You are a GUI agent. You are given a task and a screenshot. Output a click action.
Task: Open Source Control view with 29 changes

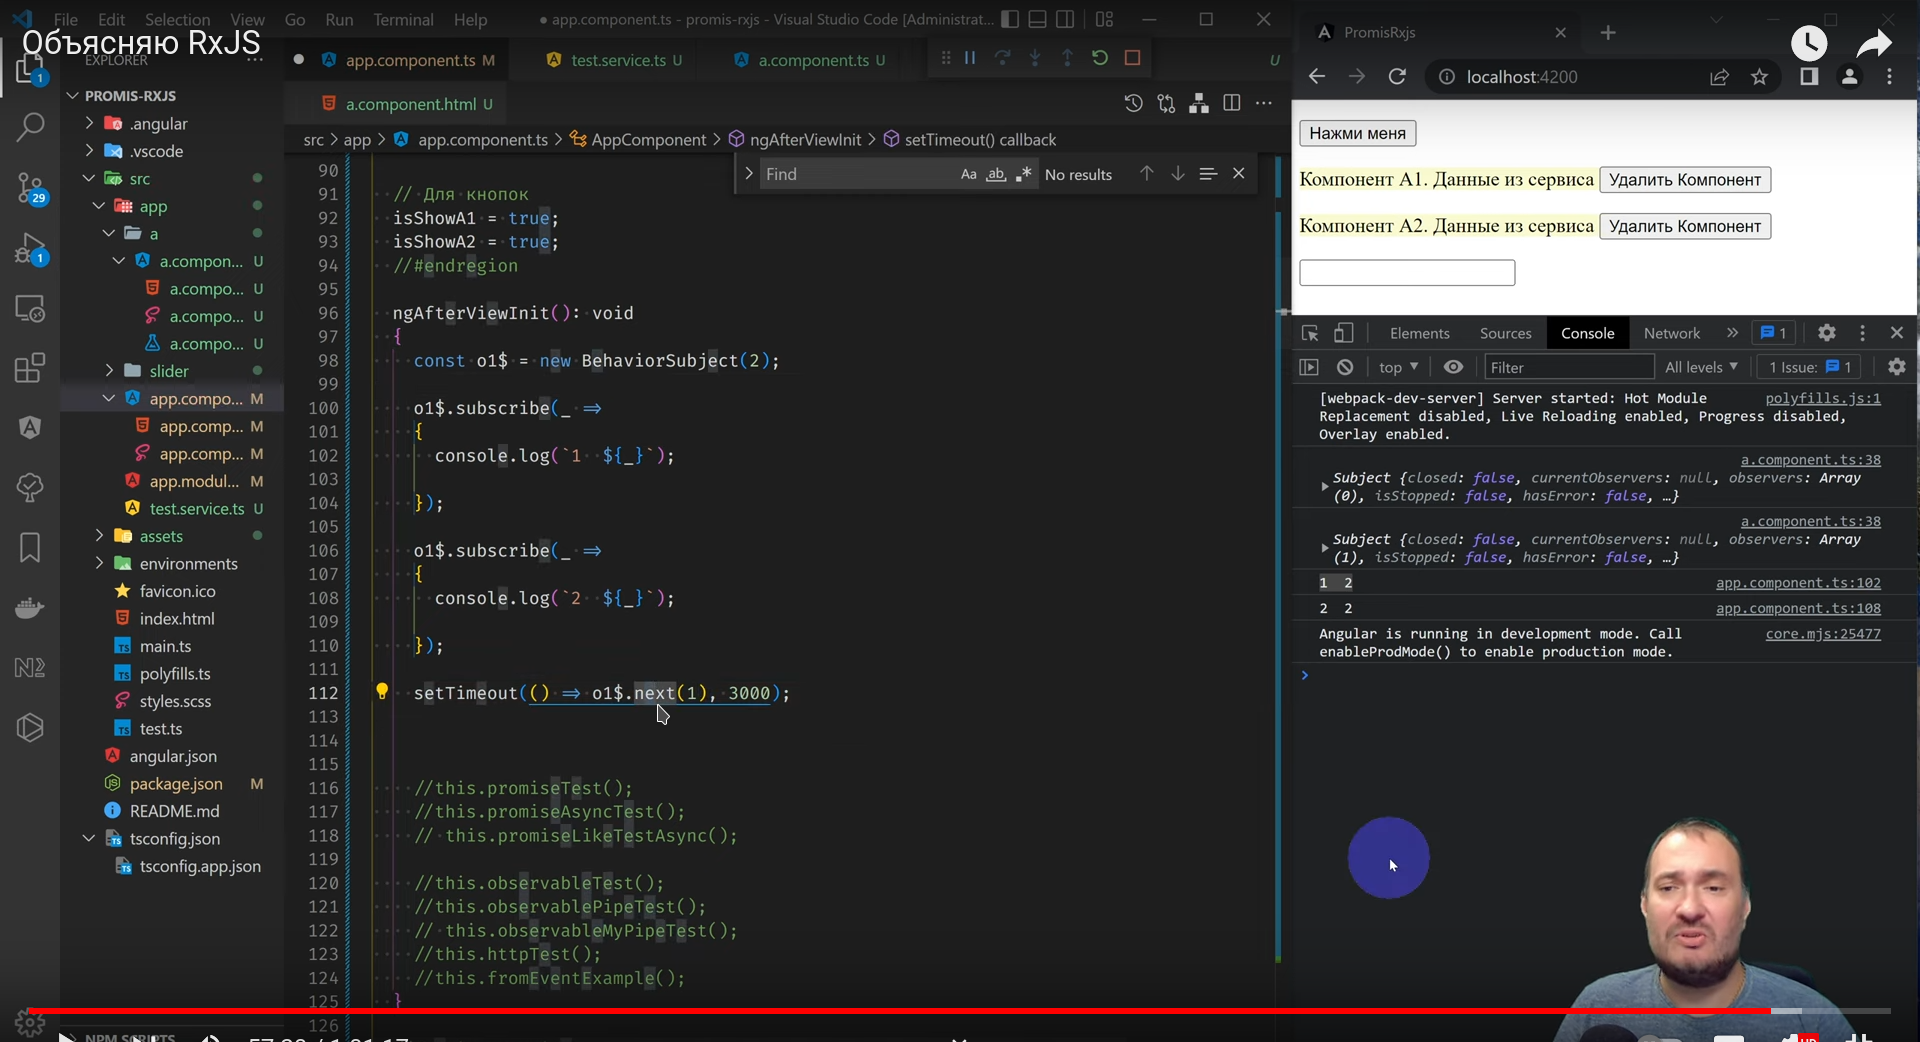coord(30,187)
